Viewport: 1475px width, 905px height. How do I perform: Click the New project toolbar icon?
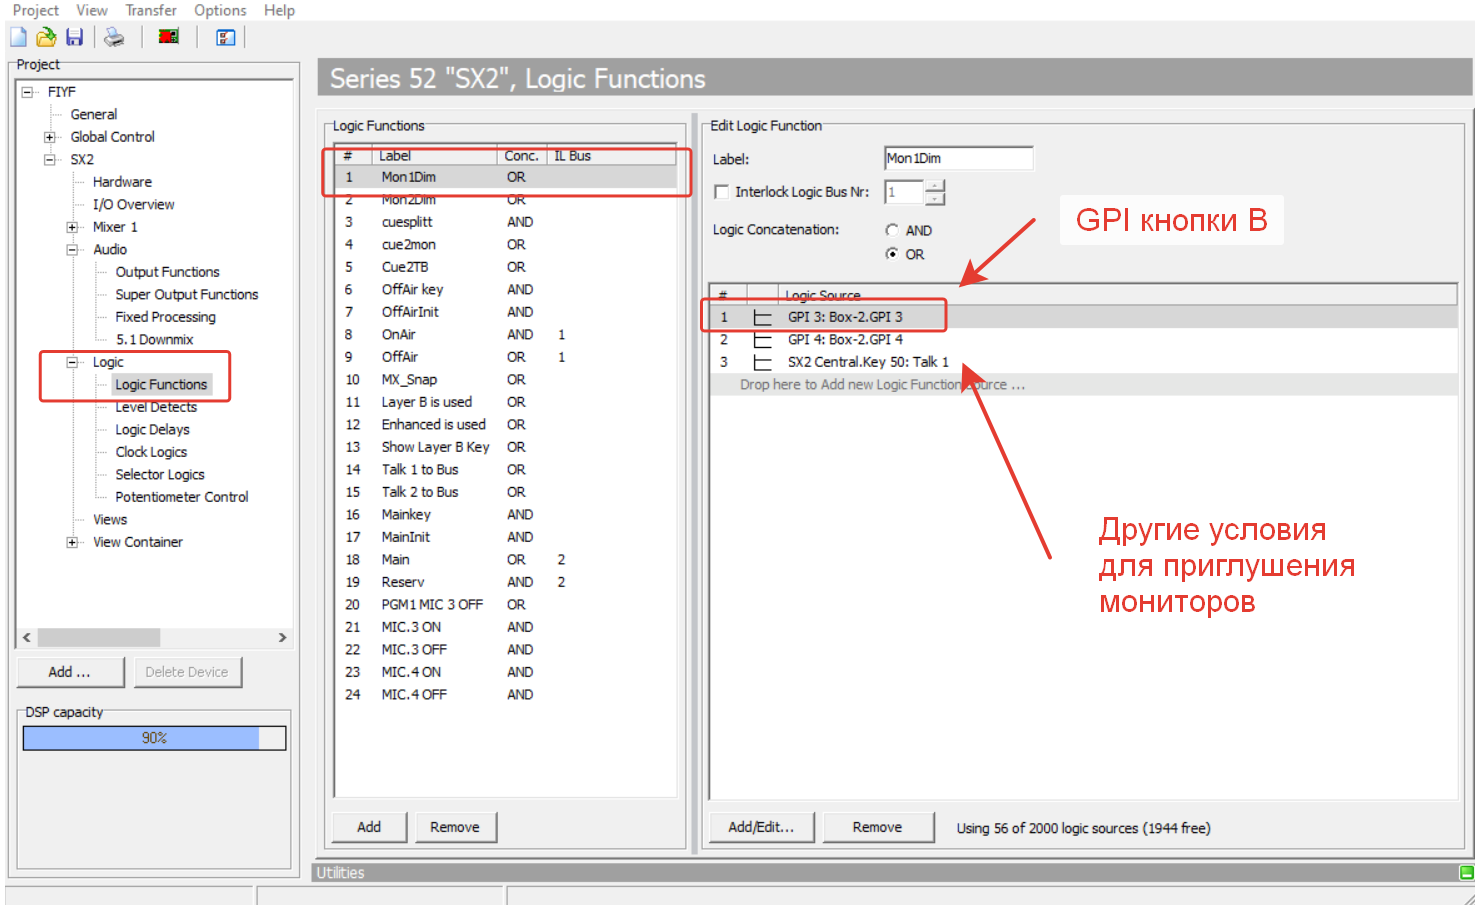[19, 37]
